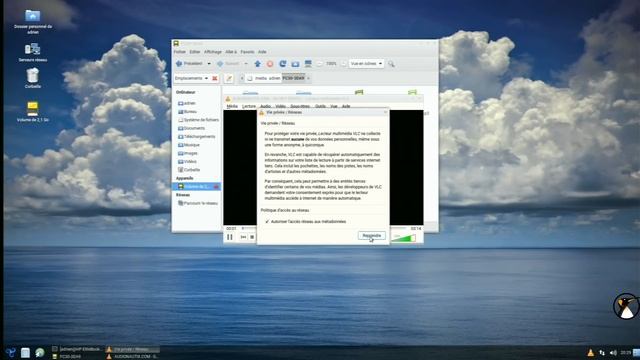Image resolution: width=640 pixels, height=360 pixels.
Task: Open Images in the sidebar places
Action: (188, 153)
